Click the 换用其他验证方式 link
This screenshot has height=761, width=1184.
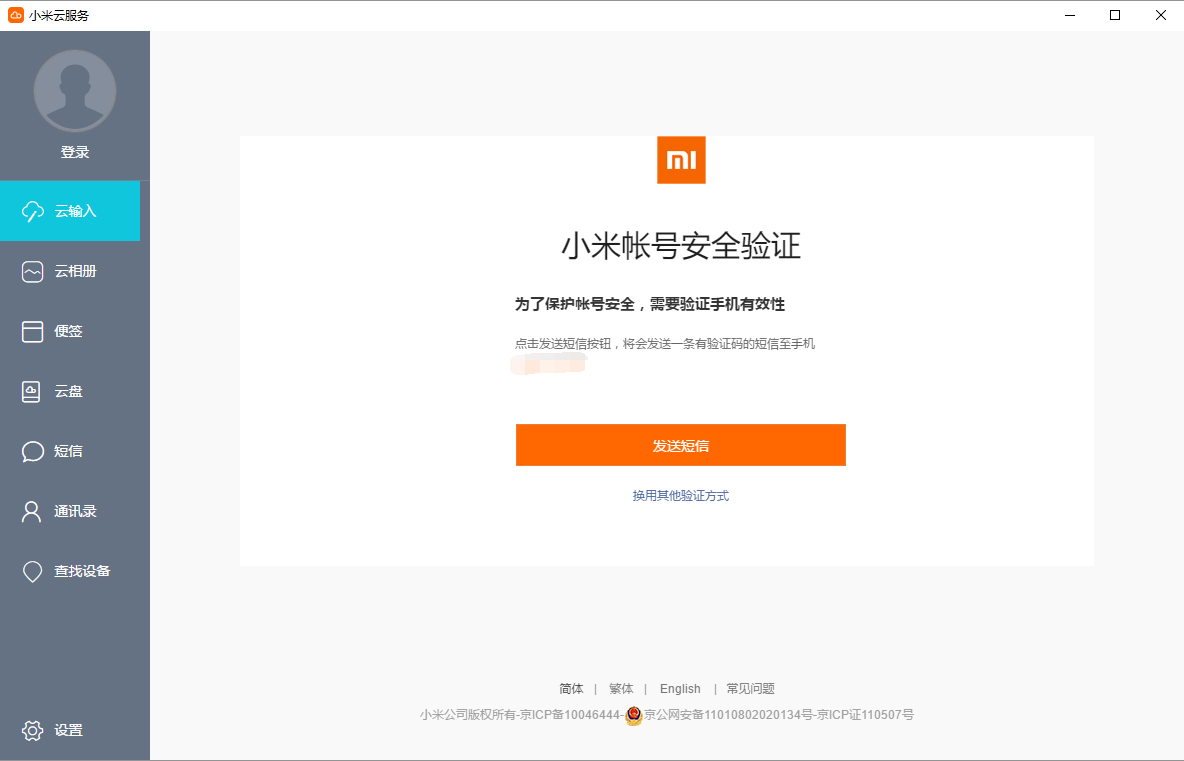click(x=680, y=496)
